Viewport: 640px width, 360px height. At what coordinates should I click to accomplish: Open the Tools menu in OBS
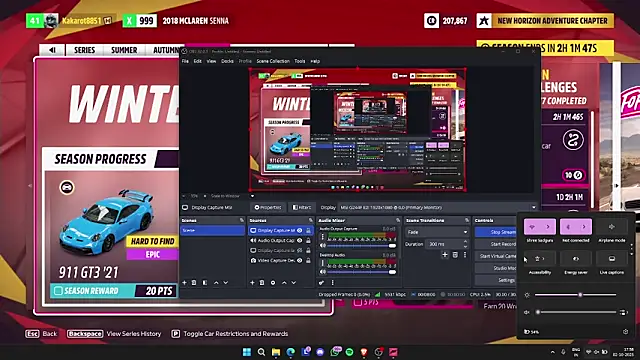300,61
